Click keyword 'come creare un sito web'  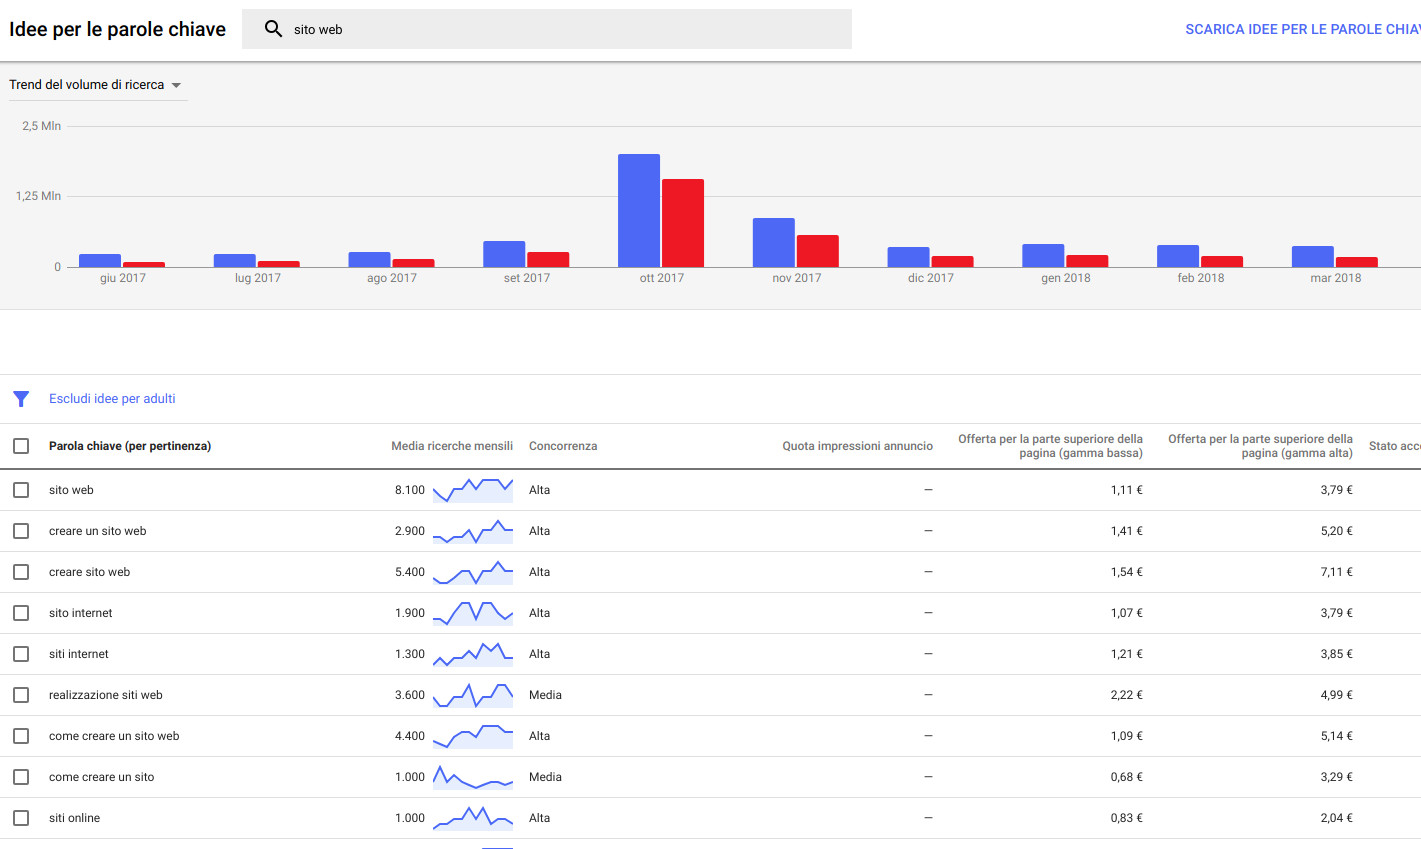pyautogui.click(x=114, y=736)
